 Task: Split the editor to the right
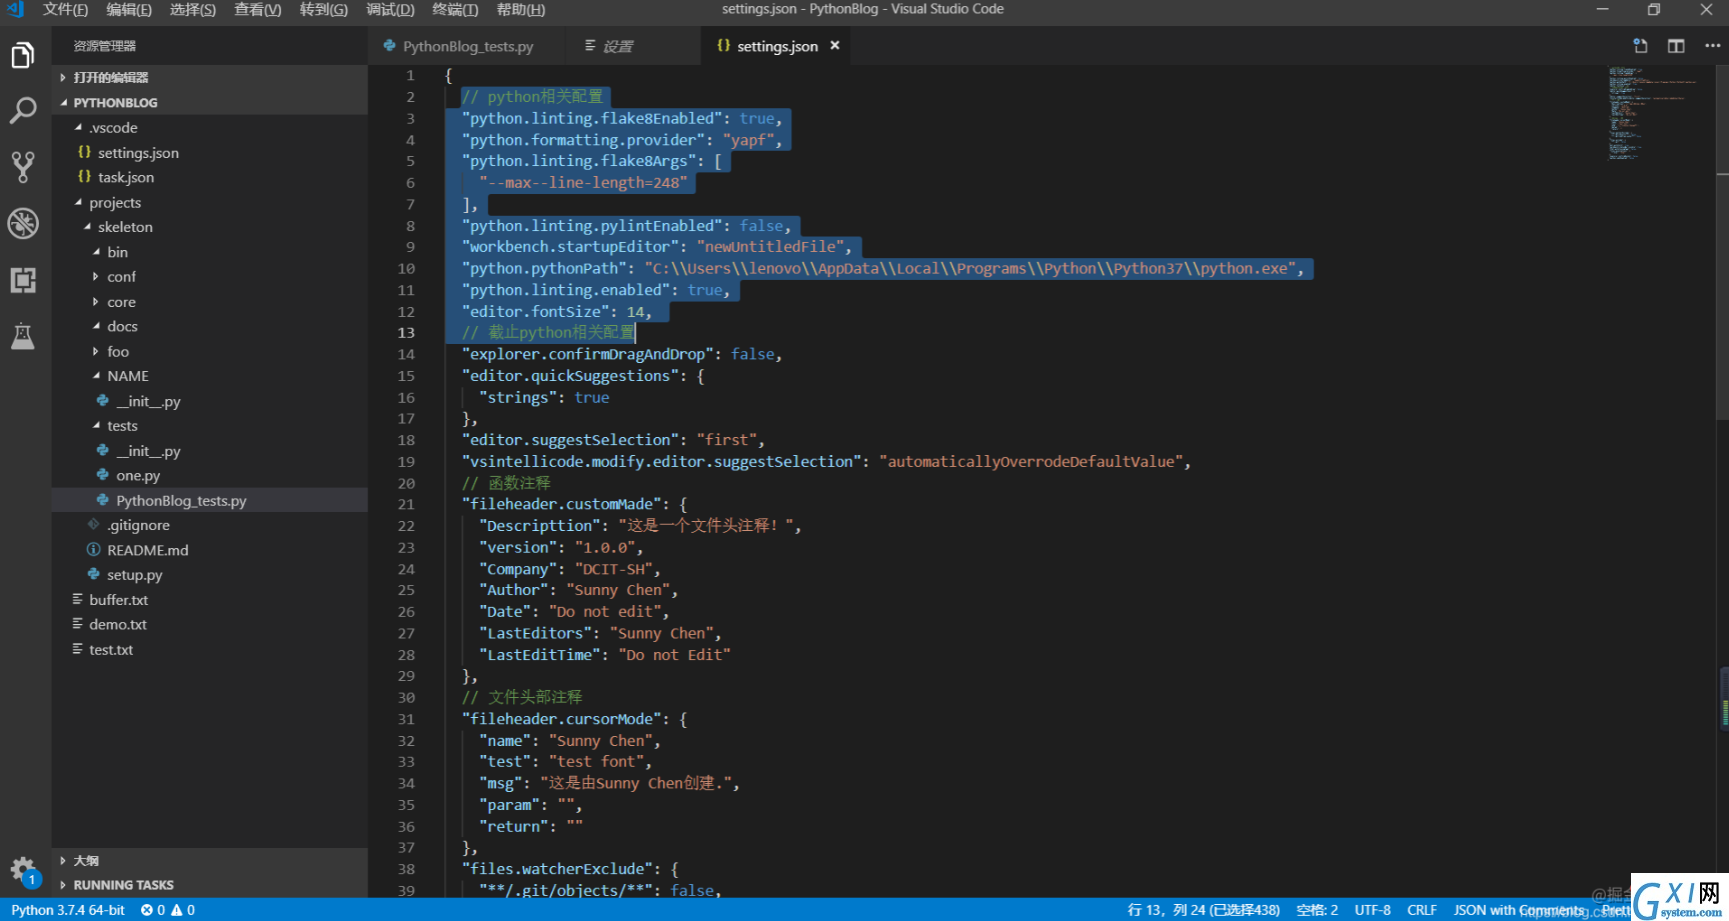[x=1676, y=46]
